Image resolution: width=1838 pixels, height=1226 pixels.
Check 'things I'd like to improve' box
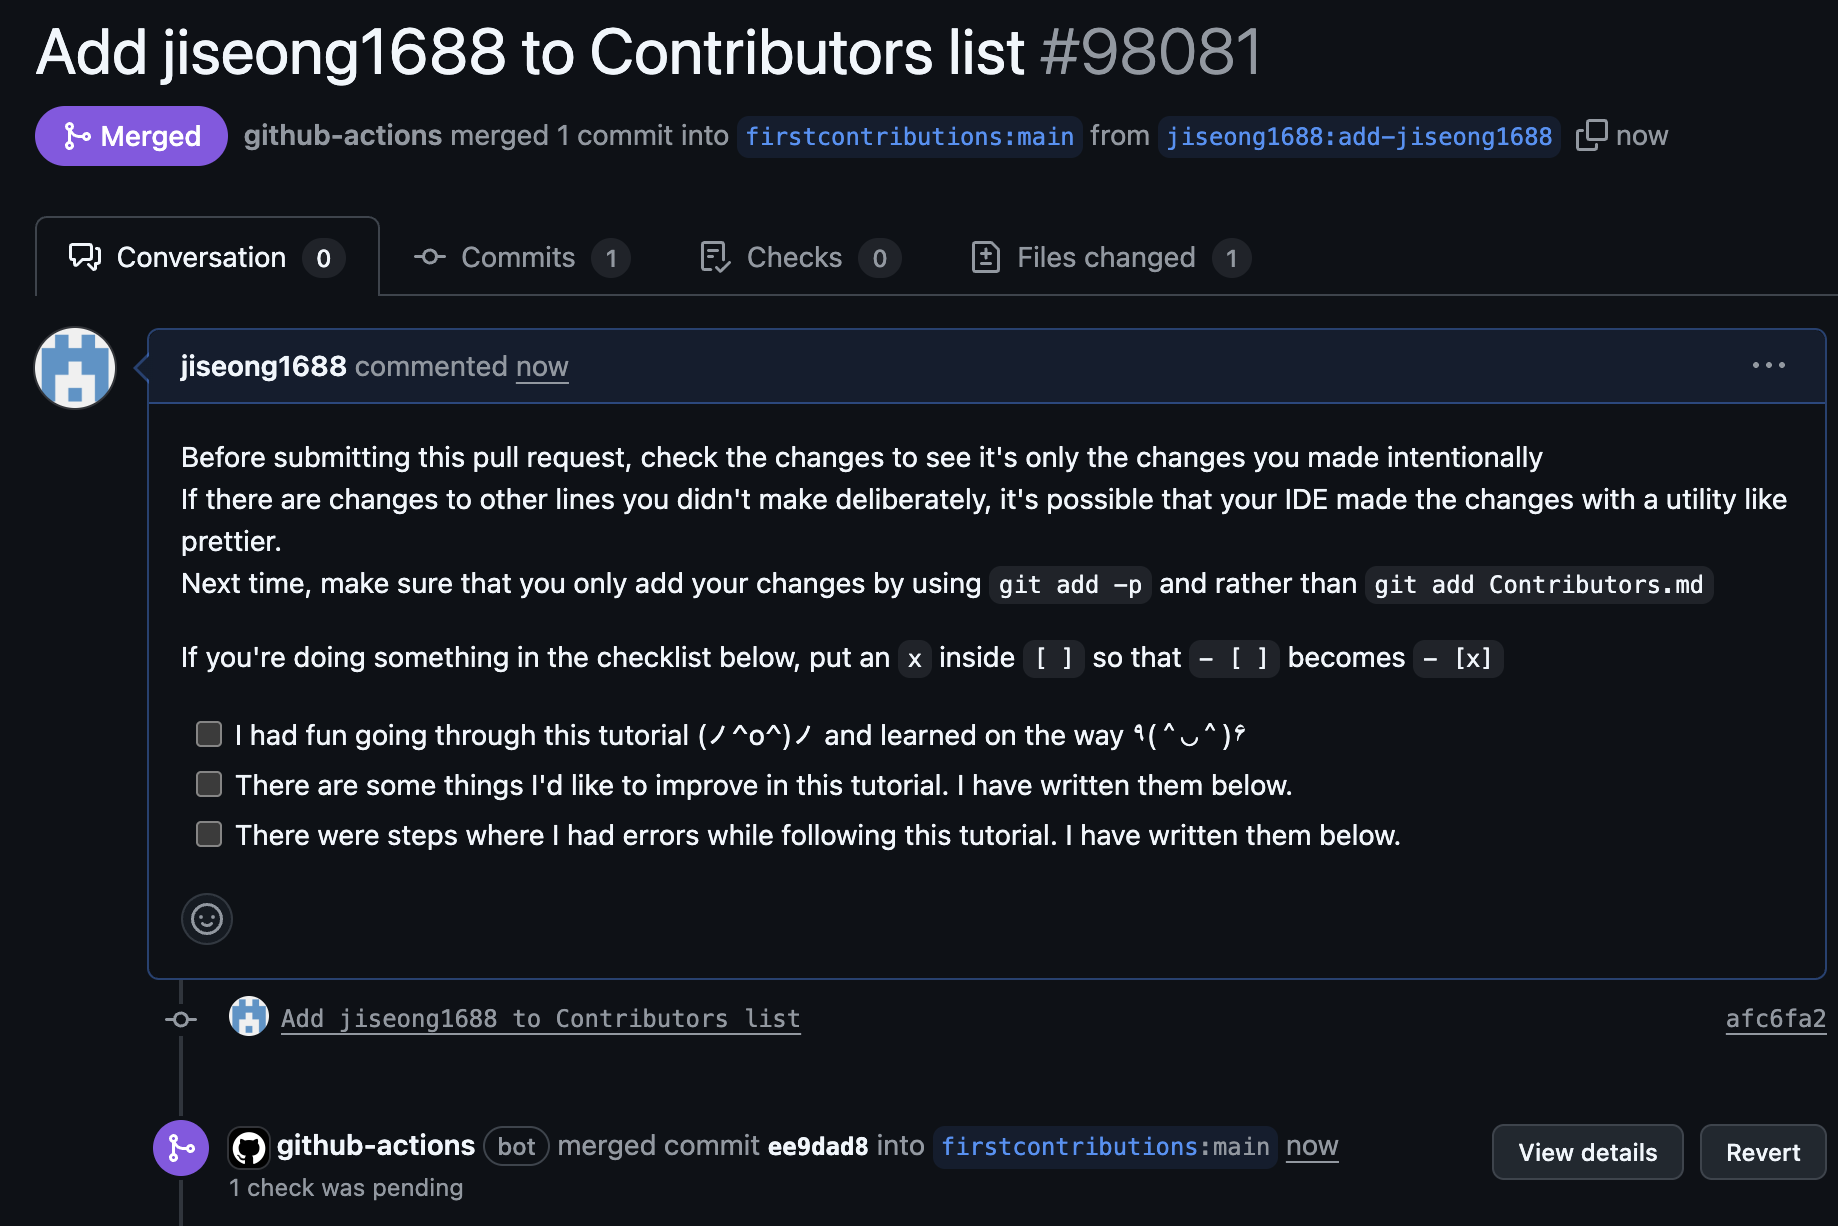(x=209, y=784)
